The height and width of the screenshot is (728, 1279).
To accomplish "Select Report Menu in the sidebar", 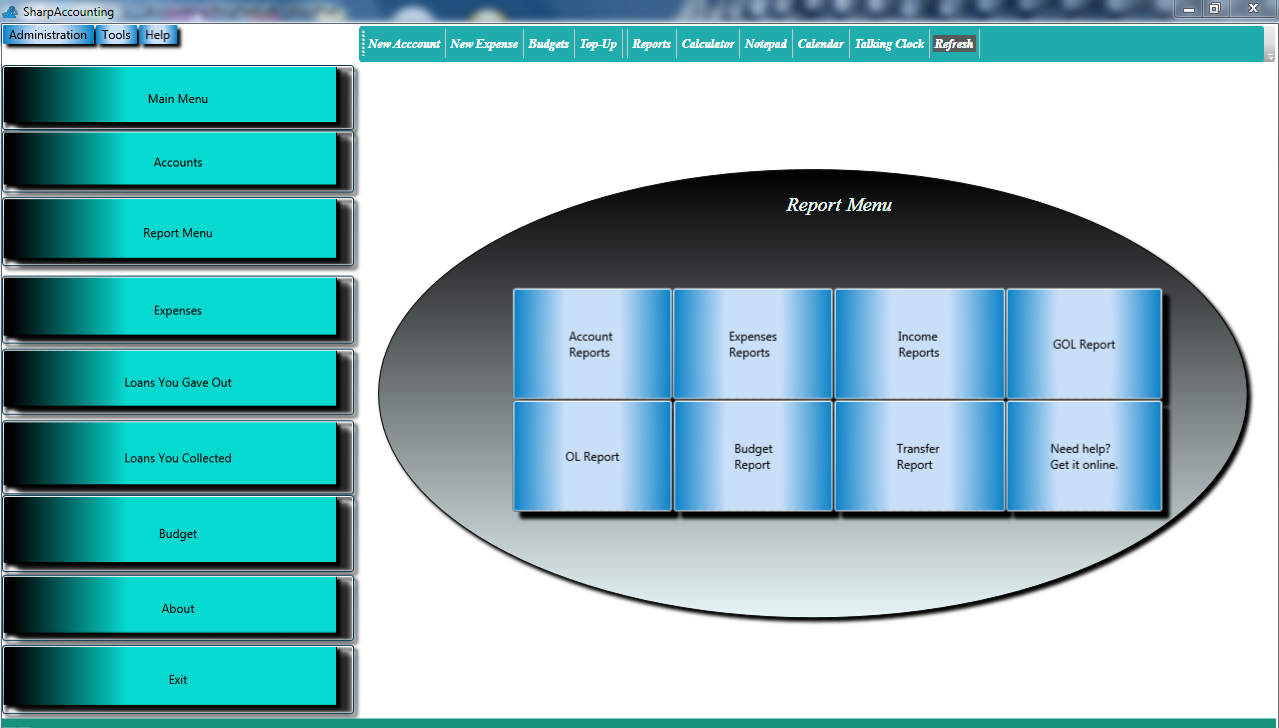I will [178, 232].
